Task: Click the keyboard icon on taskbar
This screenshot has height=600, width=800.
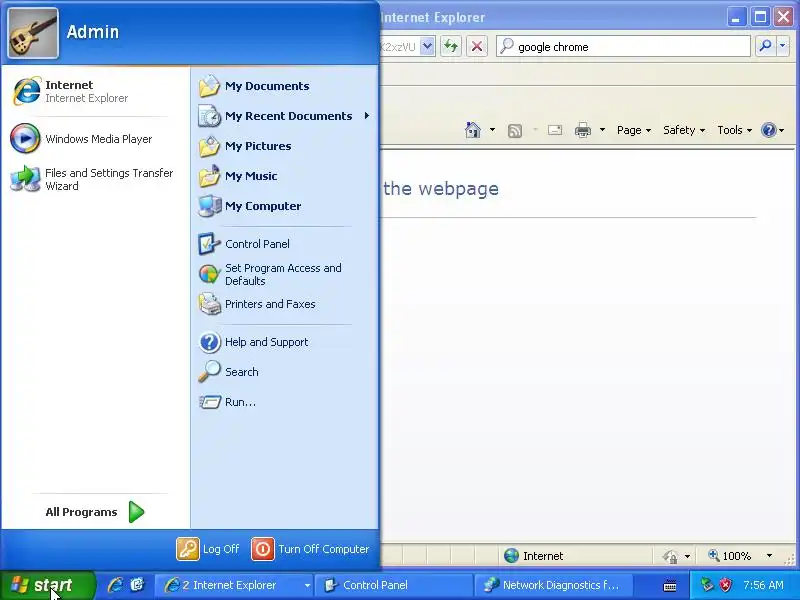Action: 670,586
